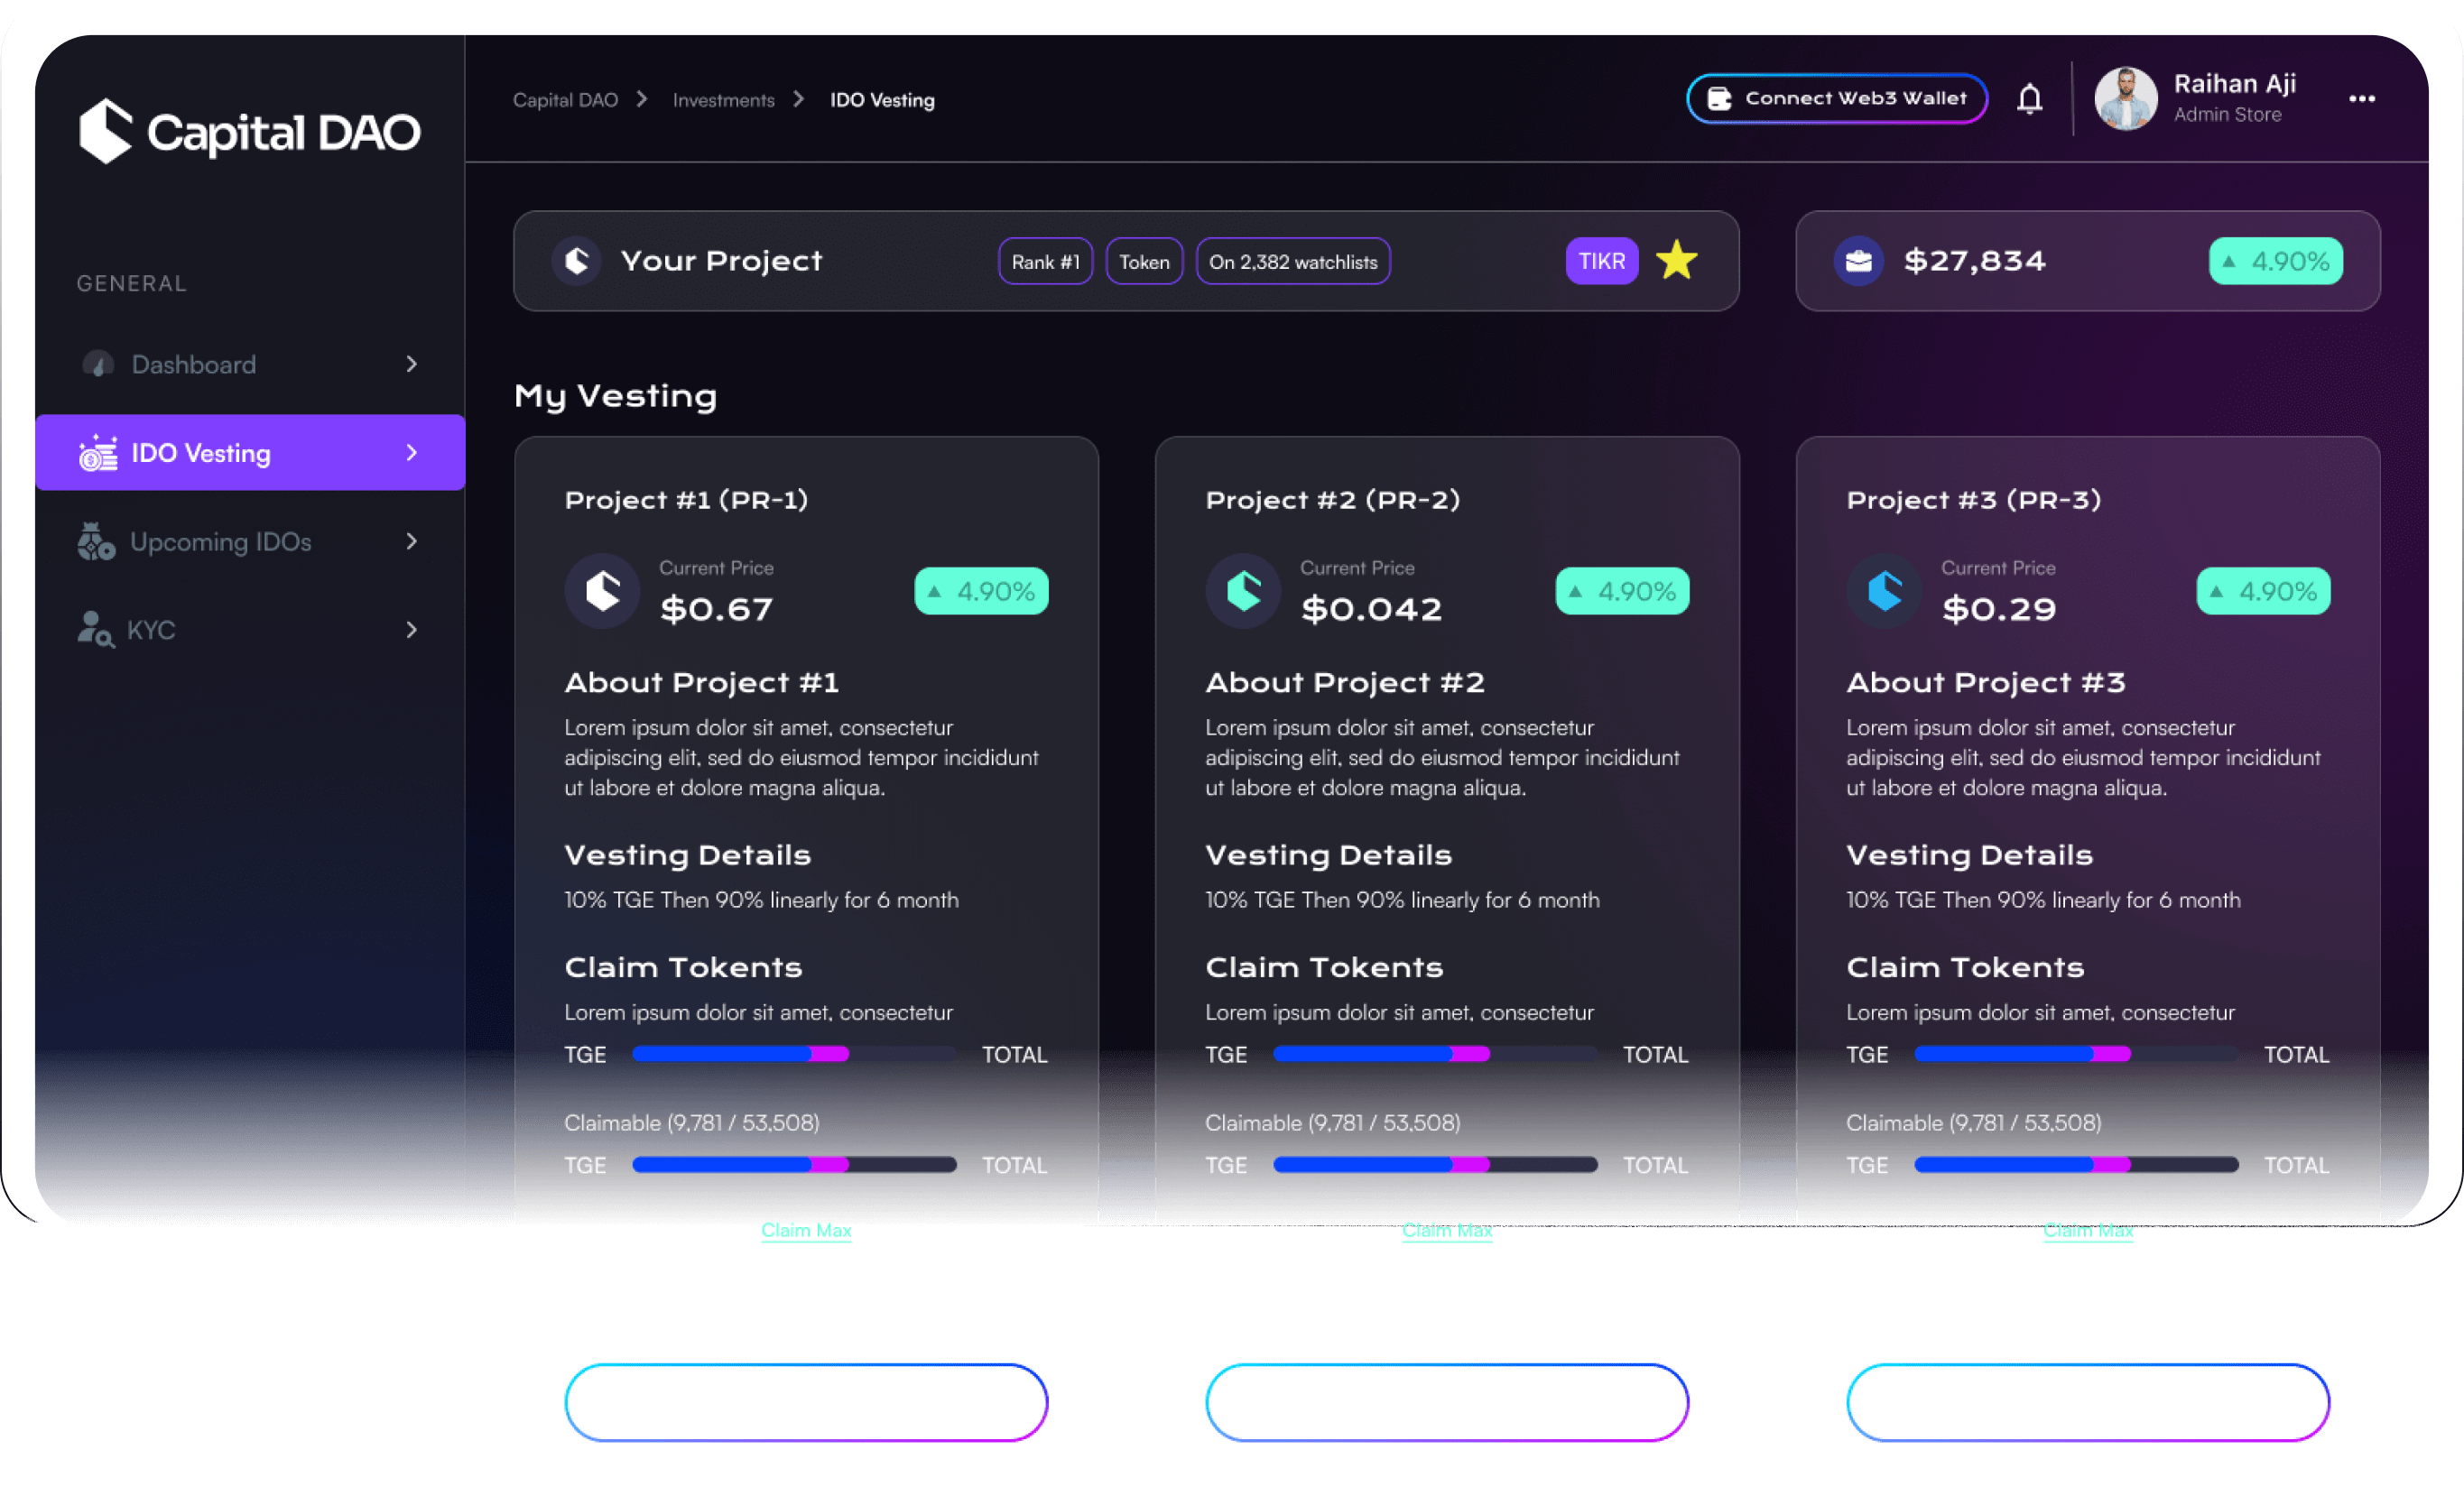
Task: Click Claim Max link under Project #1
Action: pyautogui.click(x=807, y=1230)
